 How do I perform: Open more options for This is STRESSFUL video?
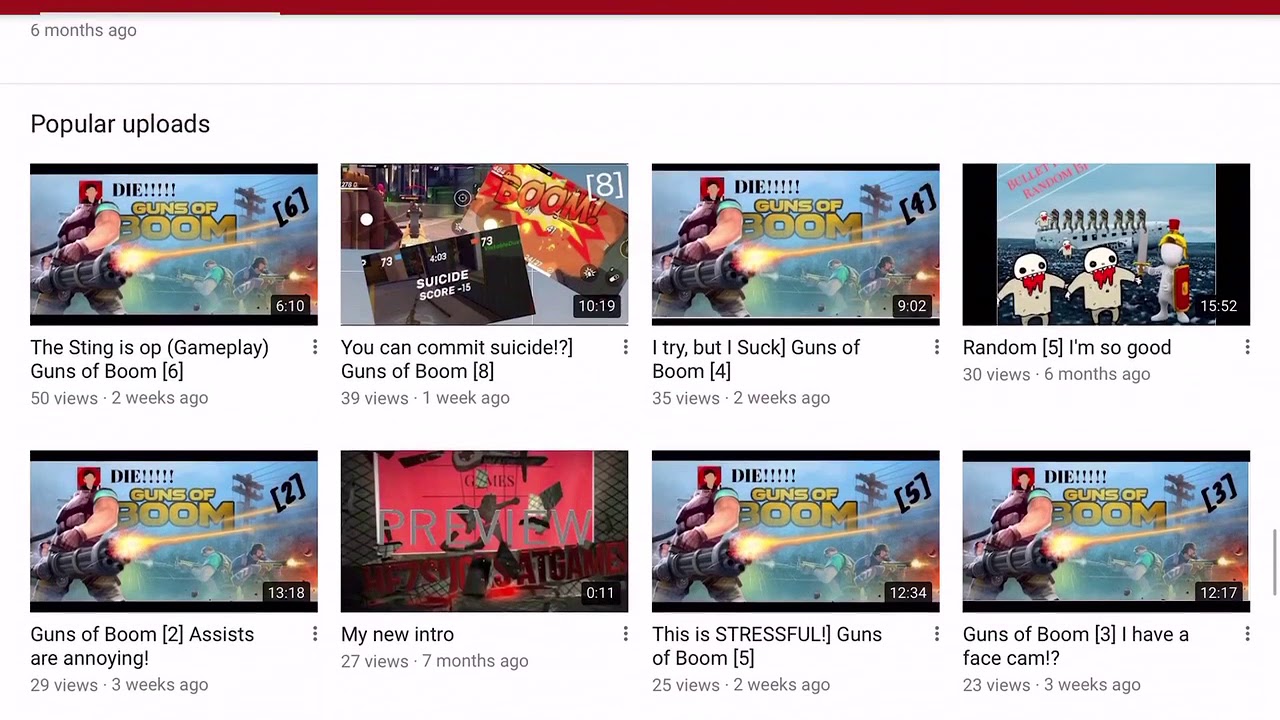pos(936,634)
